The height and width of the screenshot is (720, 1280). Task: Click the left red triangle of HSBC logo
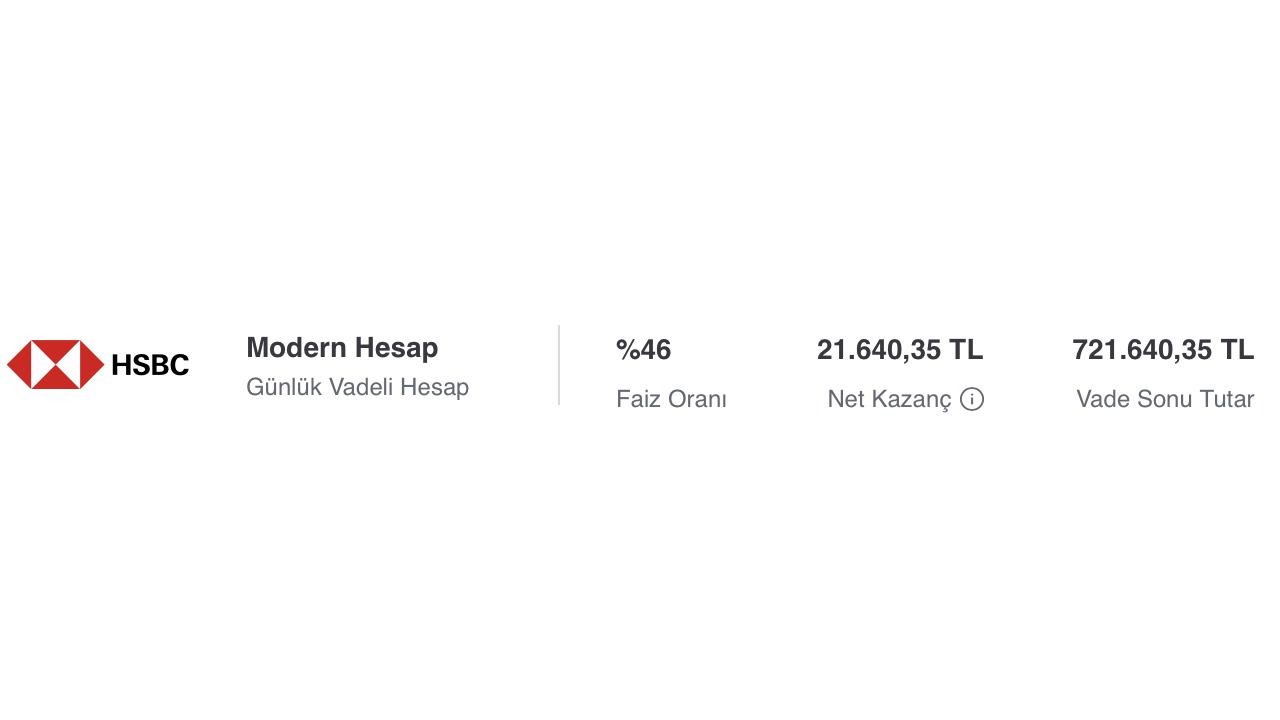click(x=19, y=364)
